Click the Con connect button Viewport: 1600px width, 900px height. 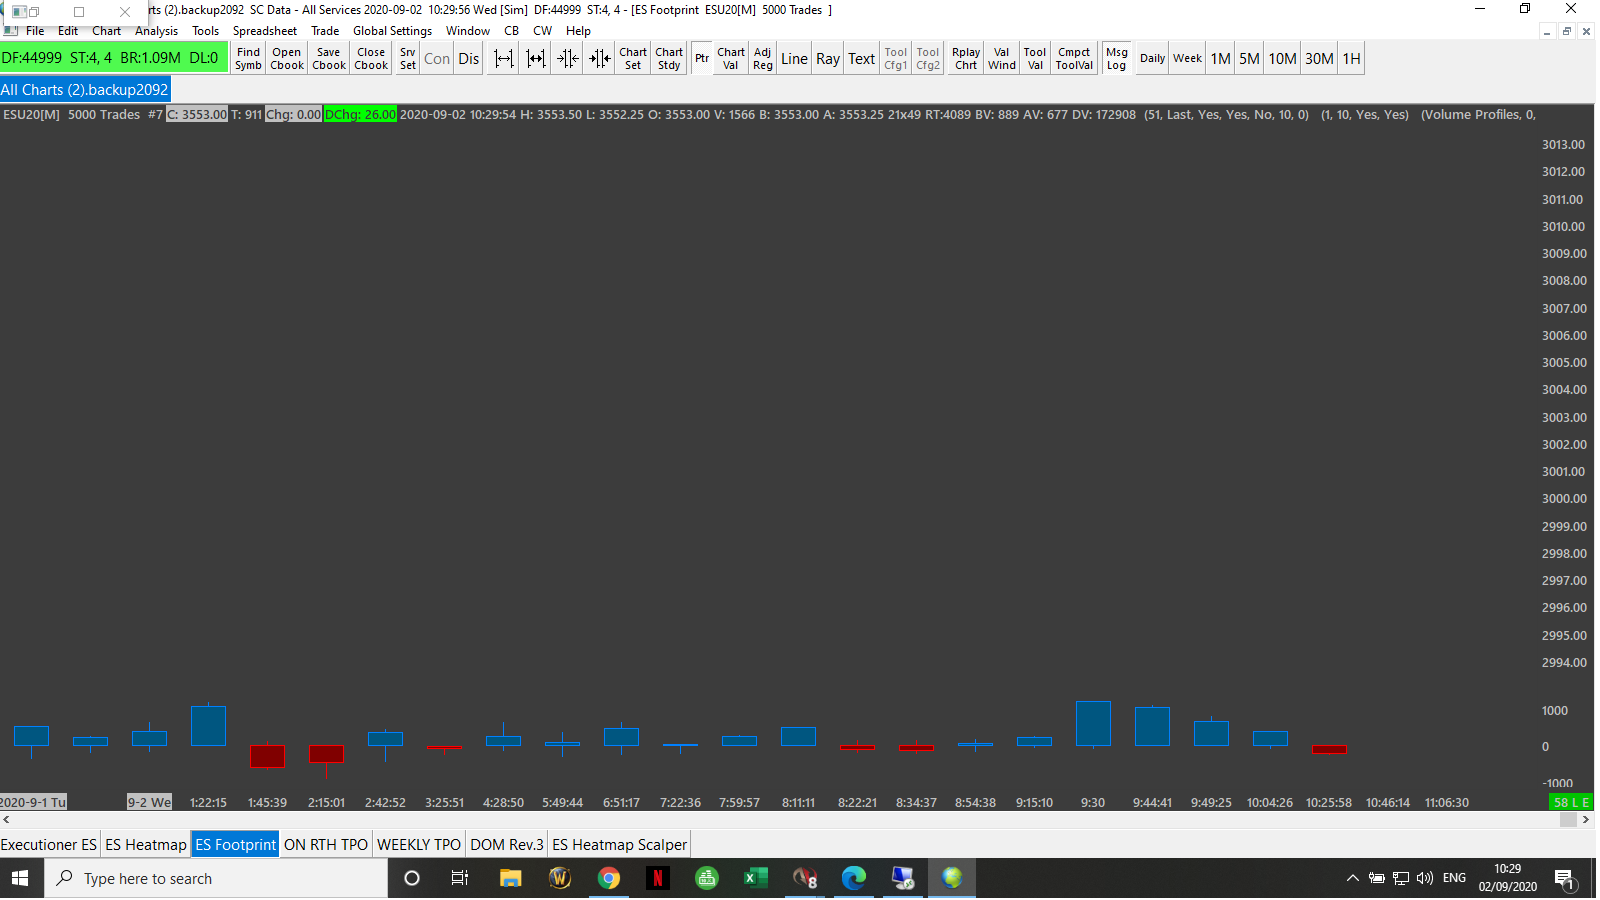[437, 59]
